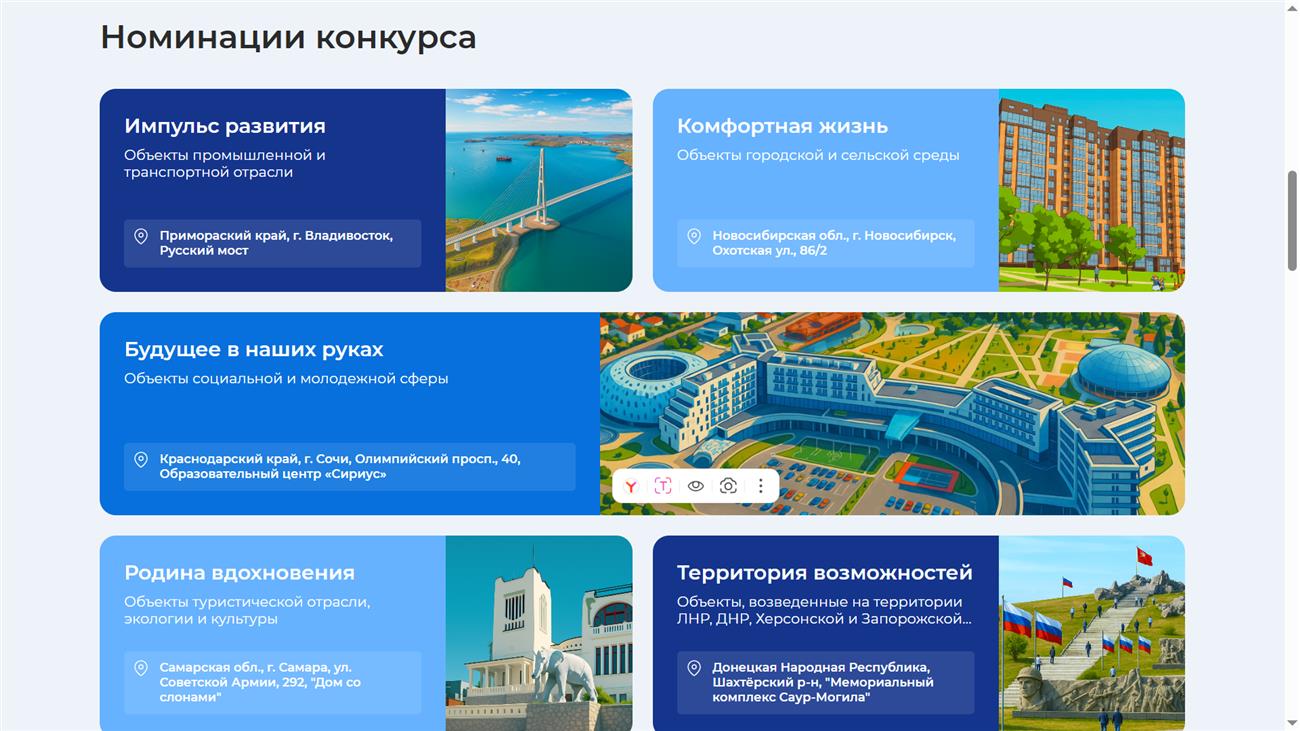
Task: Click the camera screenshot icon on image
Action: (728, 486)
